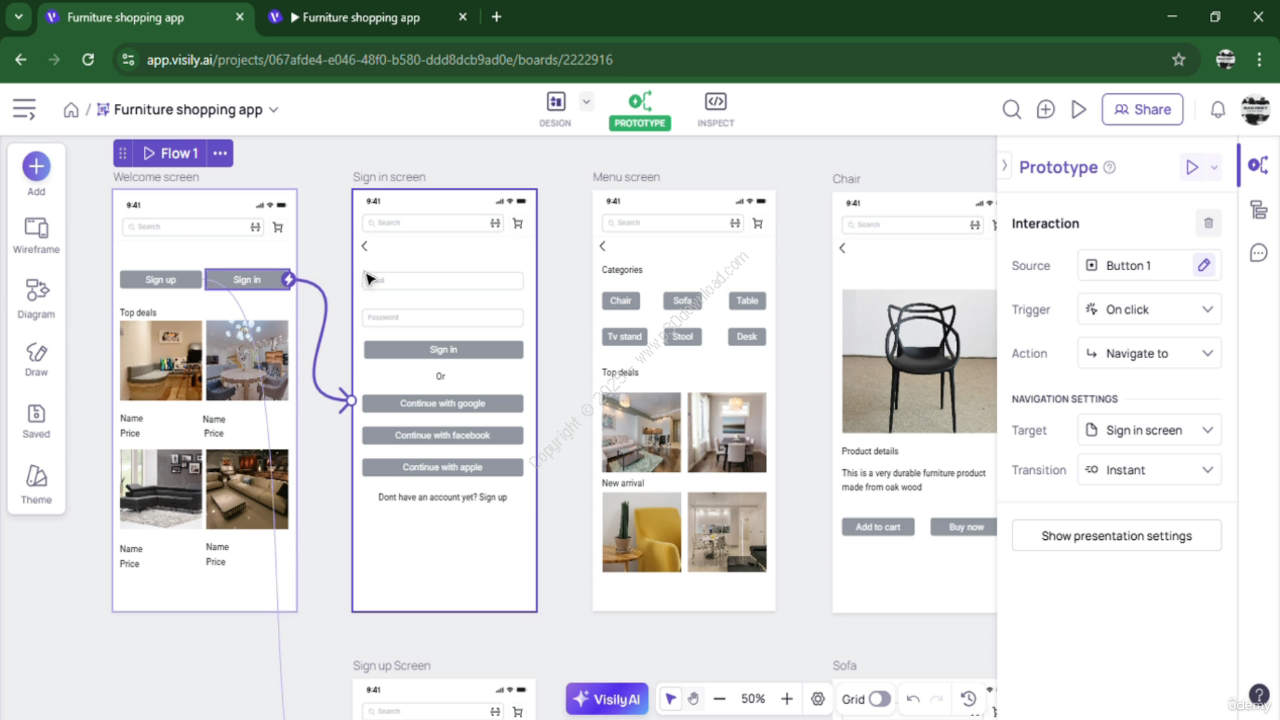Click Show presentation settings button
The image size is (1280, 720).
(x=1116, y=536)
